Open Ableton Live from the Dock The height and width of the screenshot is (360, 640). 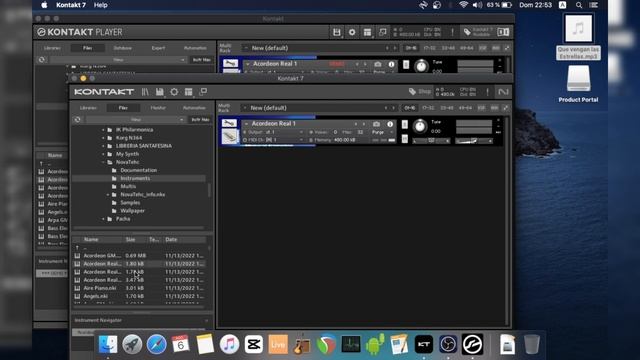[278, 344]
